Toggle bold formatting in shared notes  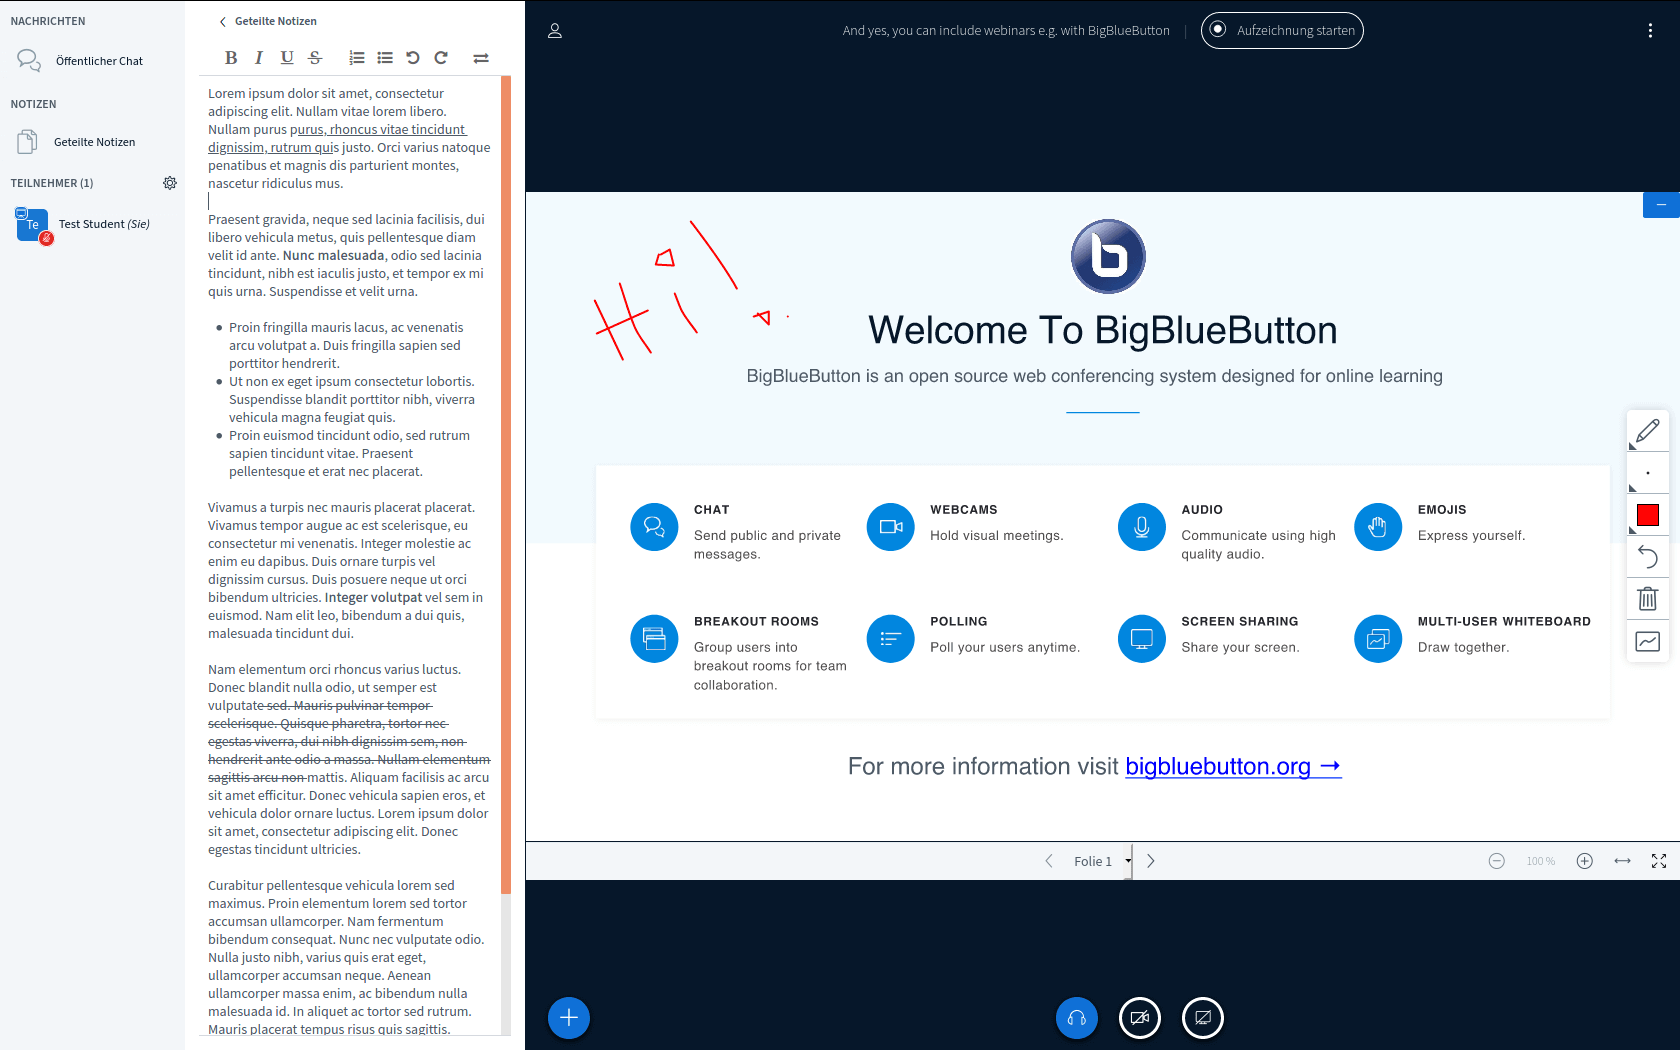pyautogui.click(x=231, y=58)
